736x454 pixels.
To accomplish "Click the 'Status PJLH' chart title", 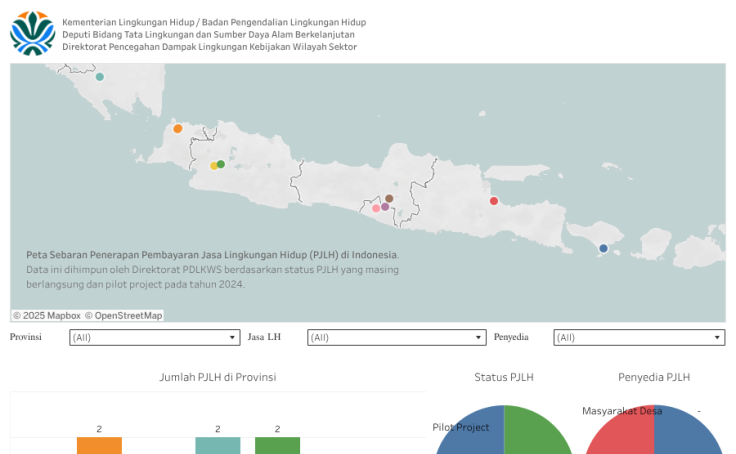I will 504,377.
